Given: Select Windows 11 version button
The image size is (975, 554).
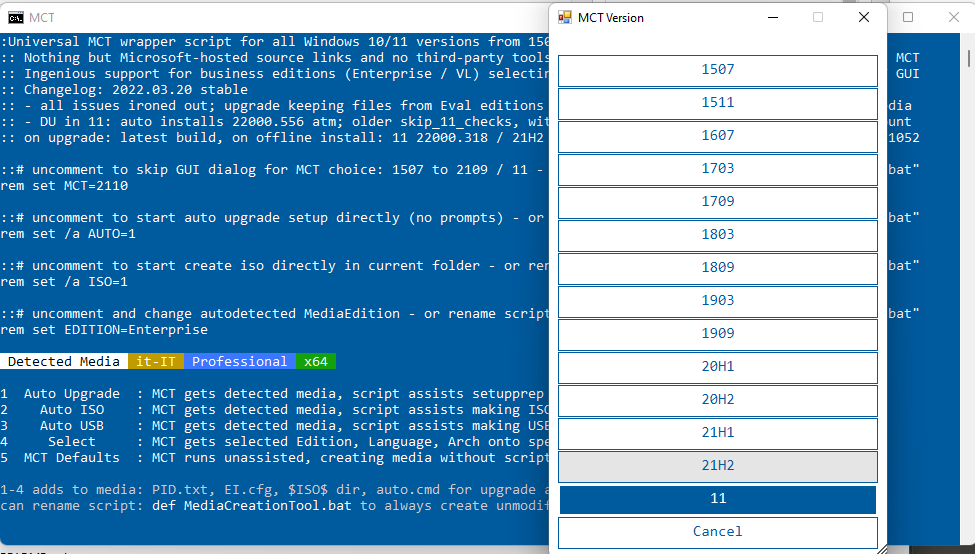Looking at the screenshot, I should 718,499.
